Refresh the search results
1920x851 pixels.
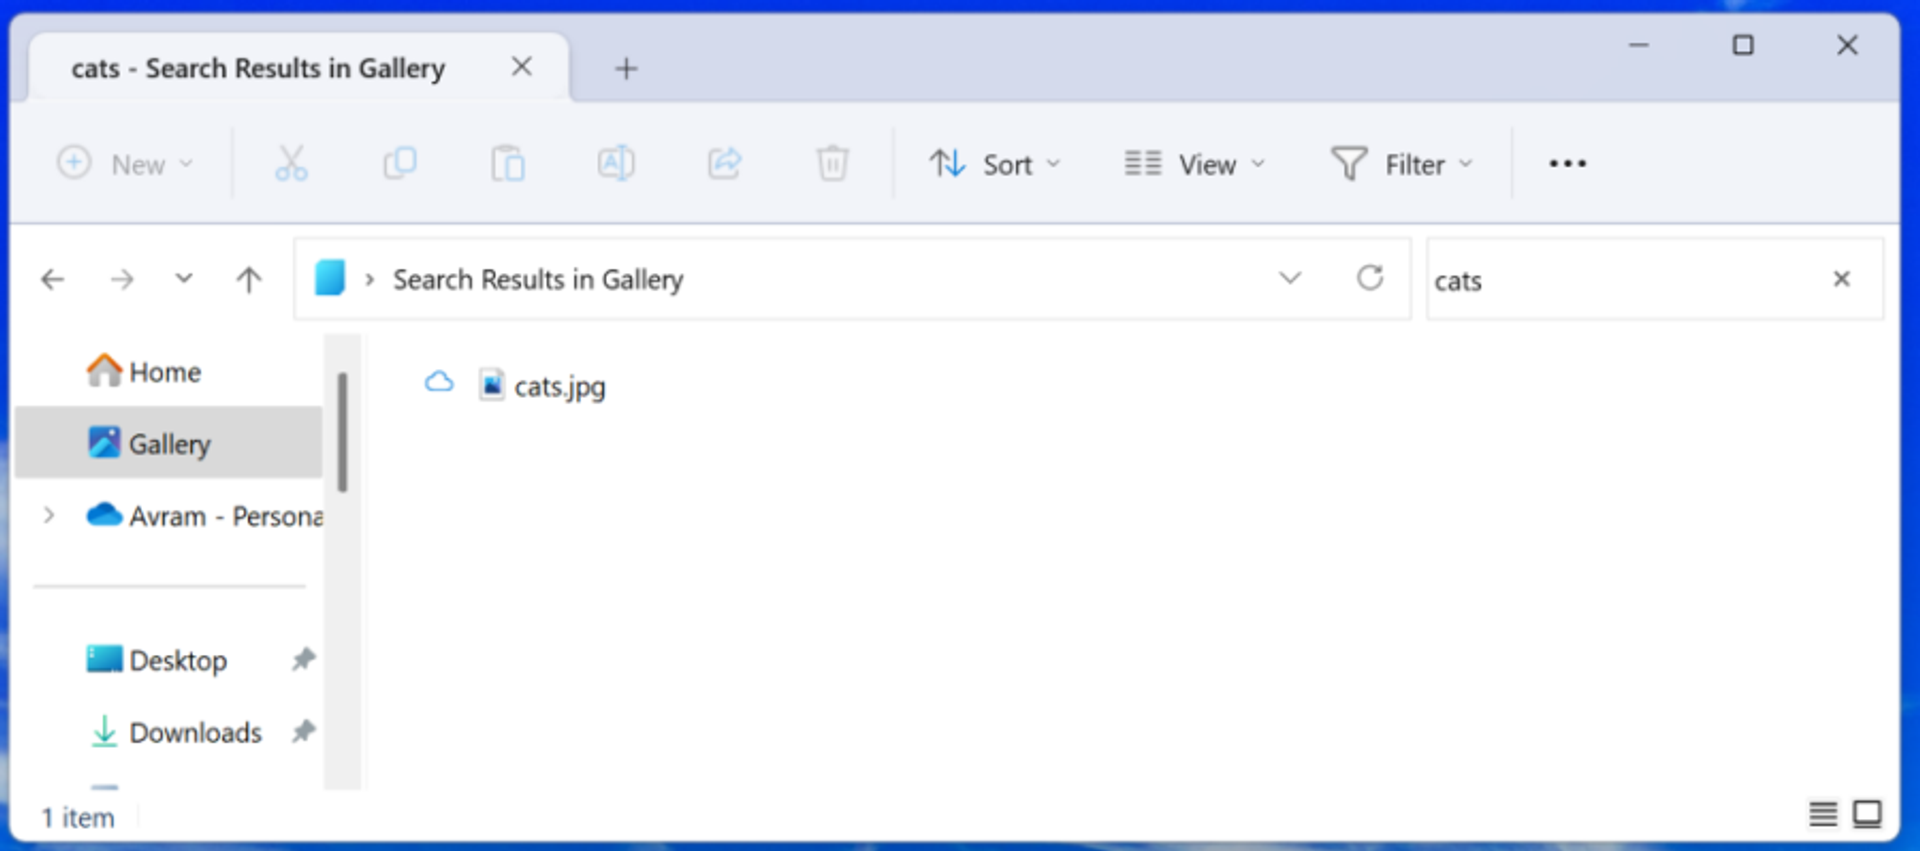click(x=1370, y=278)
